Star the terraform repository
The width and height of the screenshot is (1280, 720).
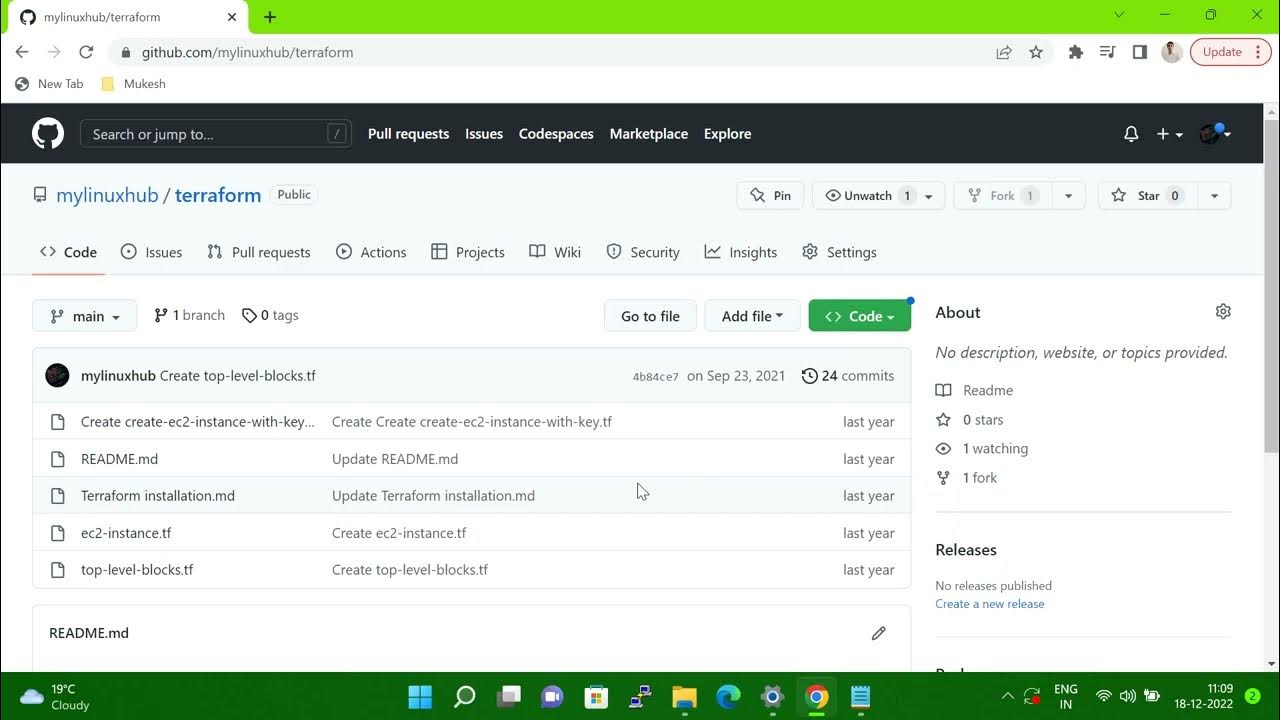click(1148, 196)
